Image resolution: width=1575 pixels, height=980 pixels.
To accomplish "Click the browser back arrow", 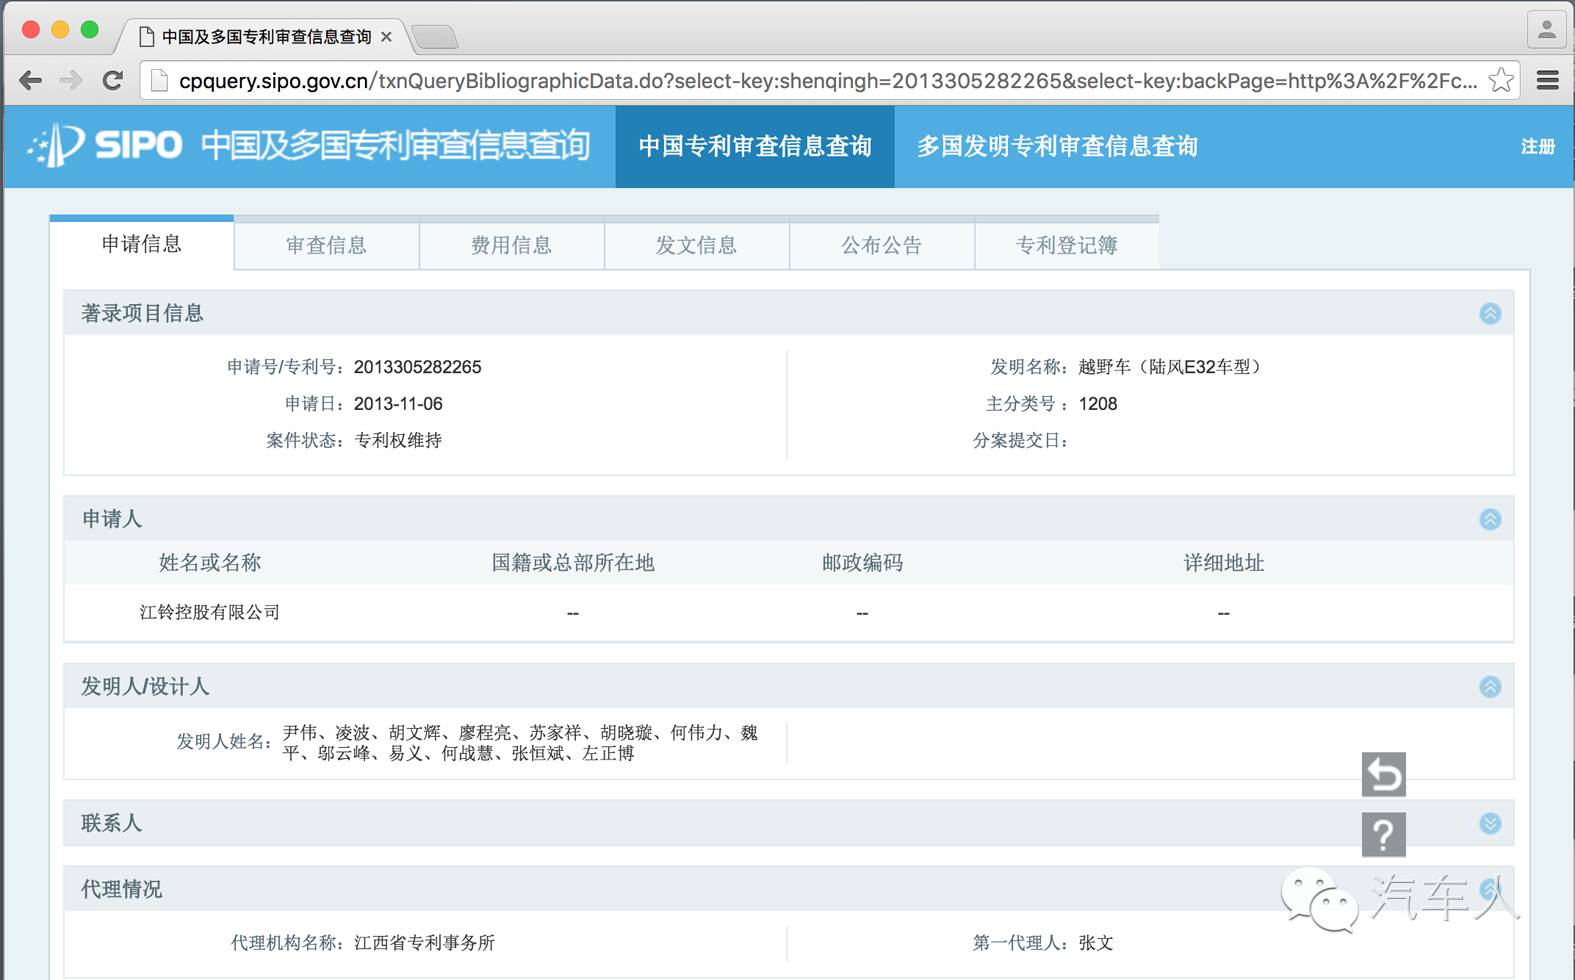I will (x=31, y=81).
